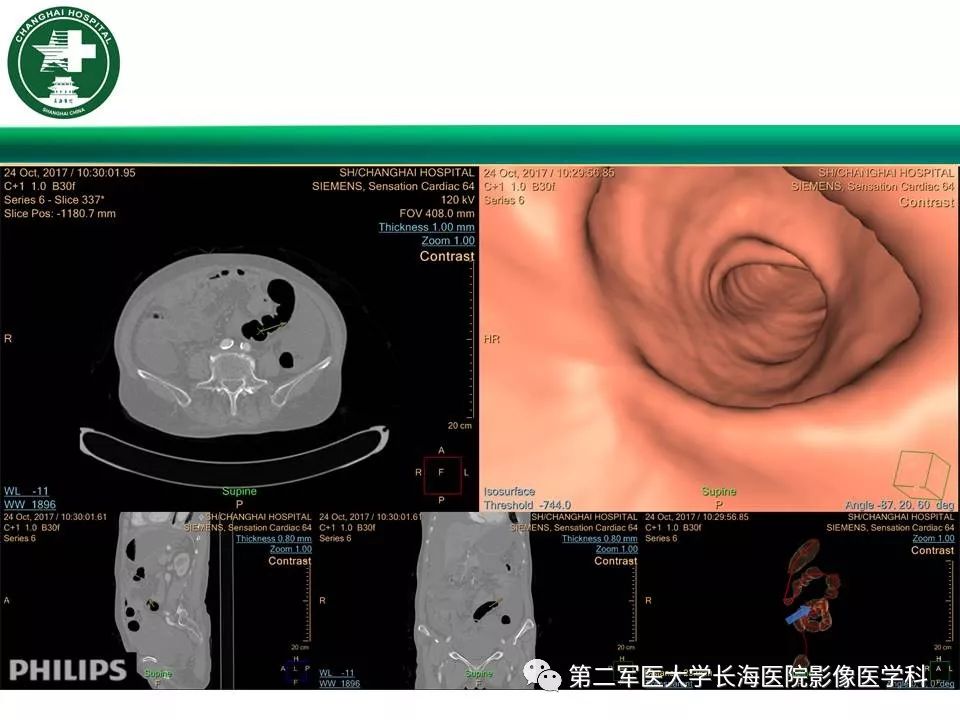Click the green Supine label in axial view
960x720 pixels.
pos(239,491)
